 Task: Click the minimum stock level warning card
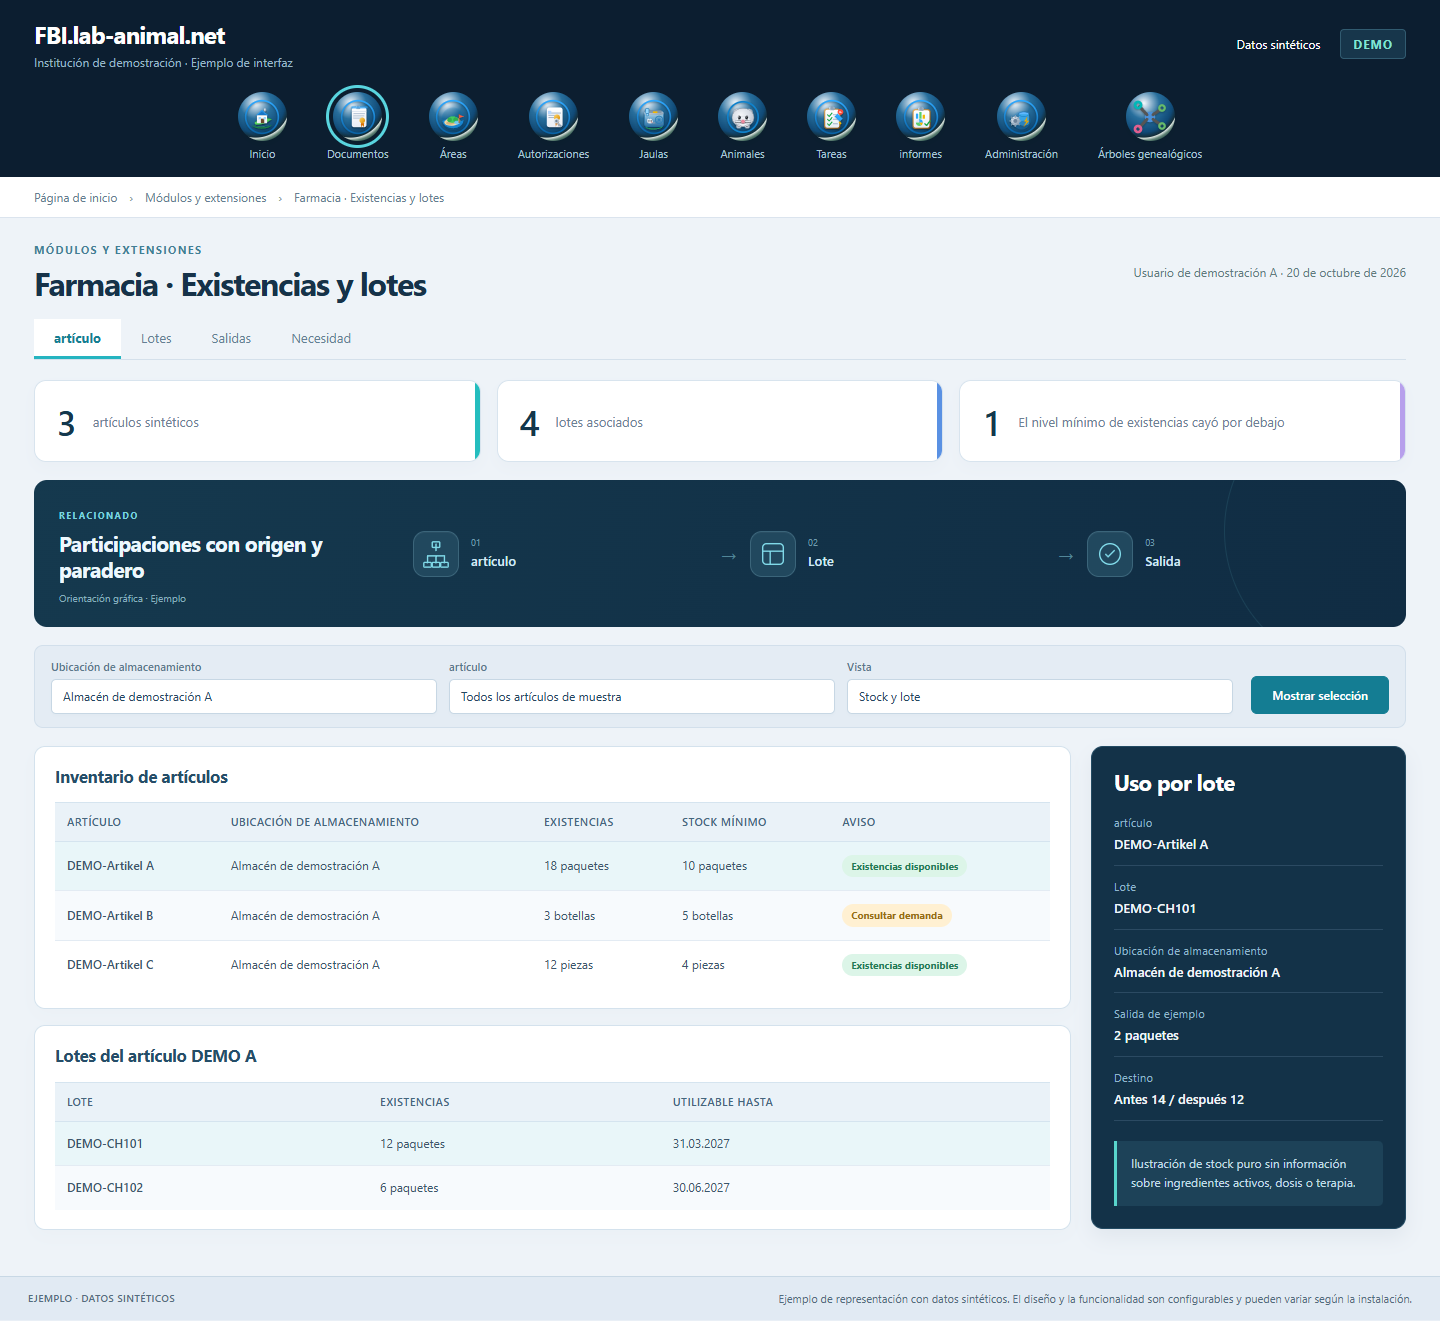(x=1182, y=421)
